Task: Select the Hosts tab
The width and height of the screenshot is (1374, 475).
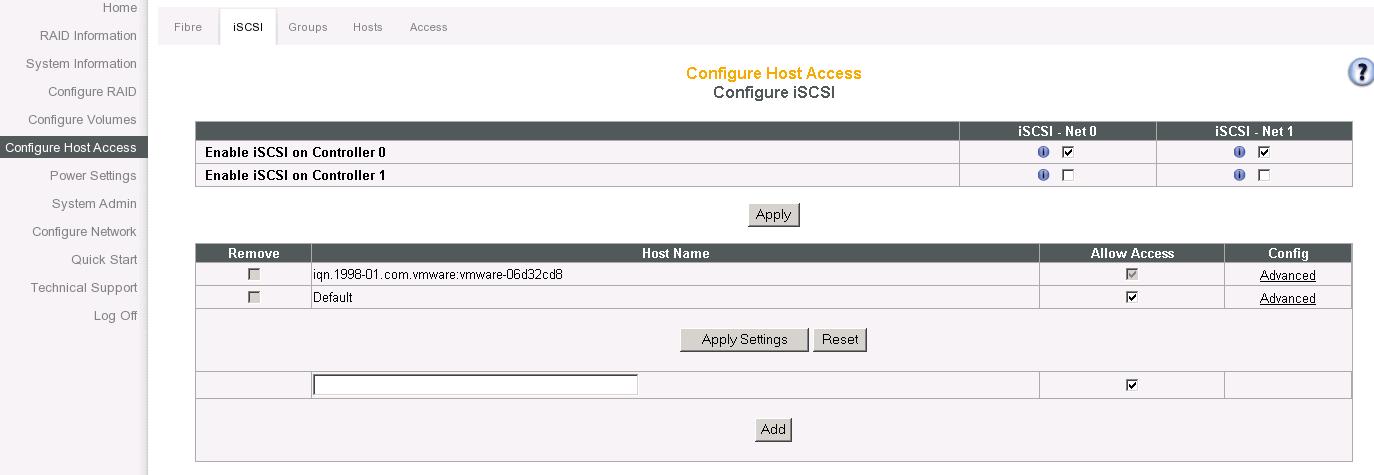Action: [368, 27]
